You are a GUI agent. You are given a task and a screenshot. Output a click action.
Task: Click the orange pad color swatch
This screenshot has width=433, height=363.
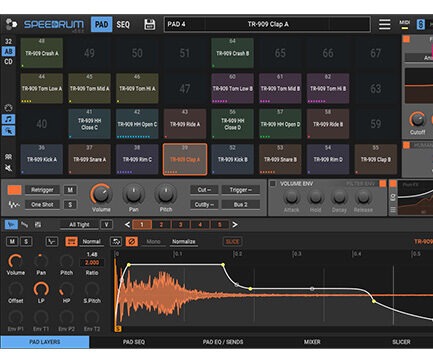click(15, 190)
